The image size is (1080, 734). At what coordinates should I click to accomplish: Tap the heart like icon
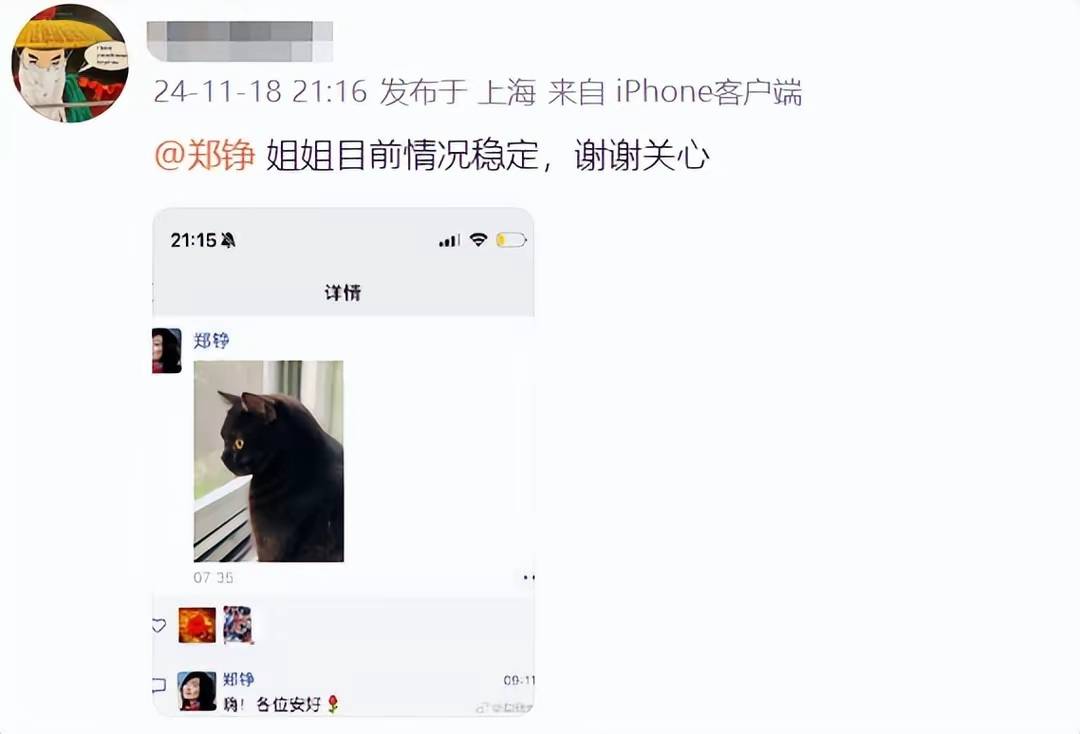159,625
